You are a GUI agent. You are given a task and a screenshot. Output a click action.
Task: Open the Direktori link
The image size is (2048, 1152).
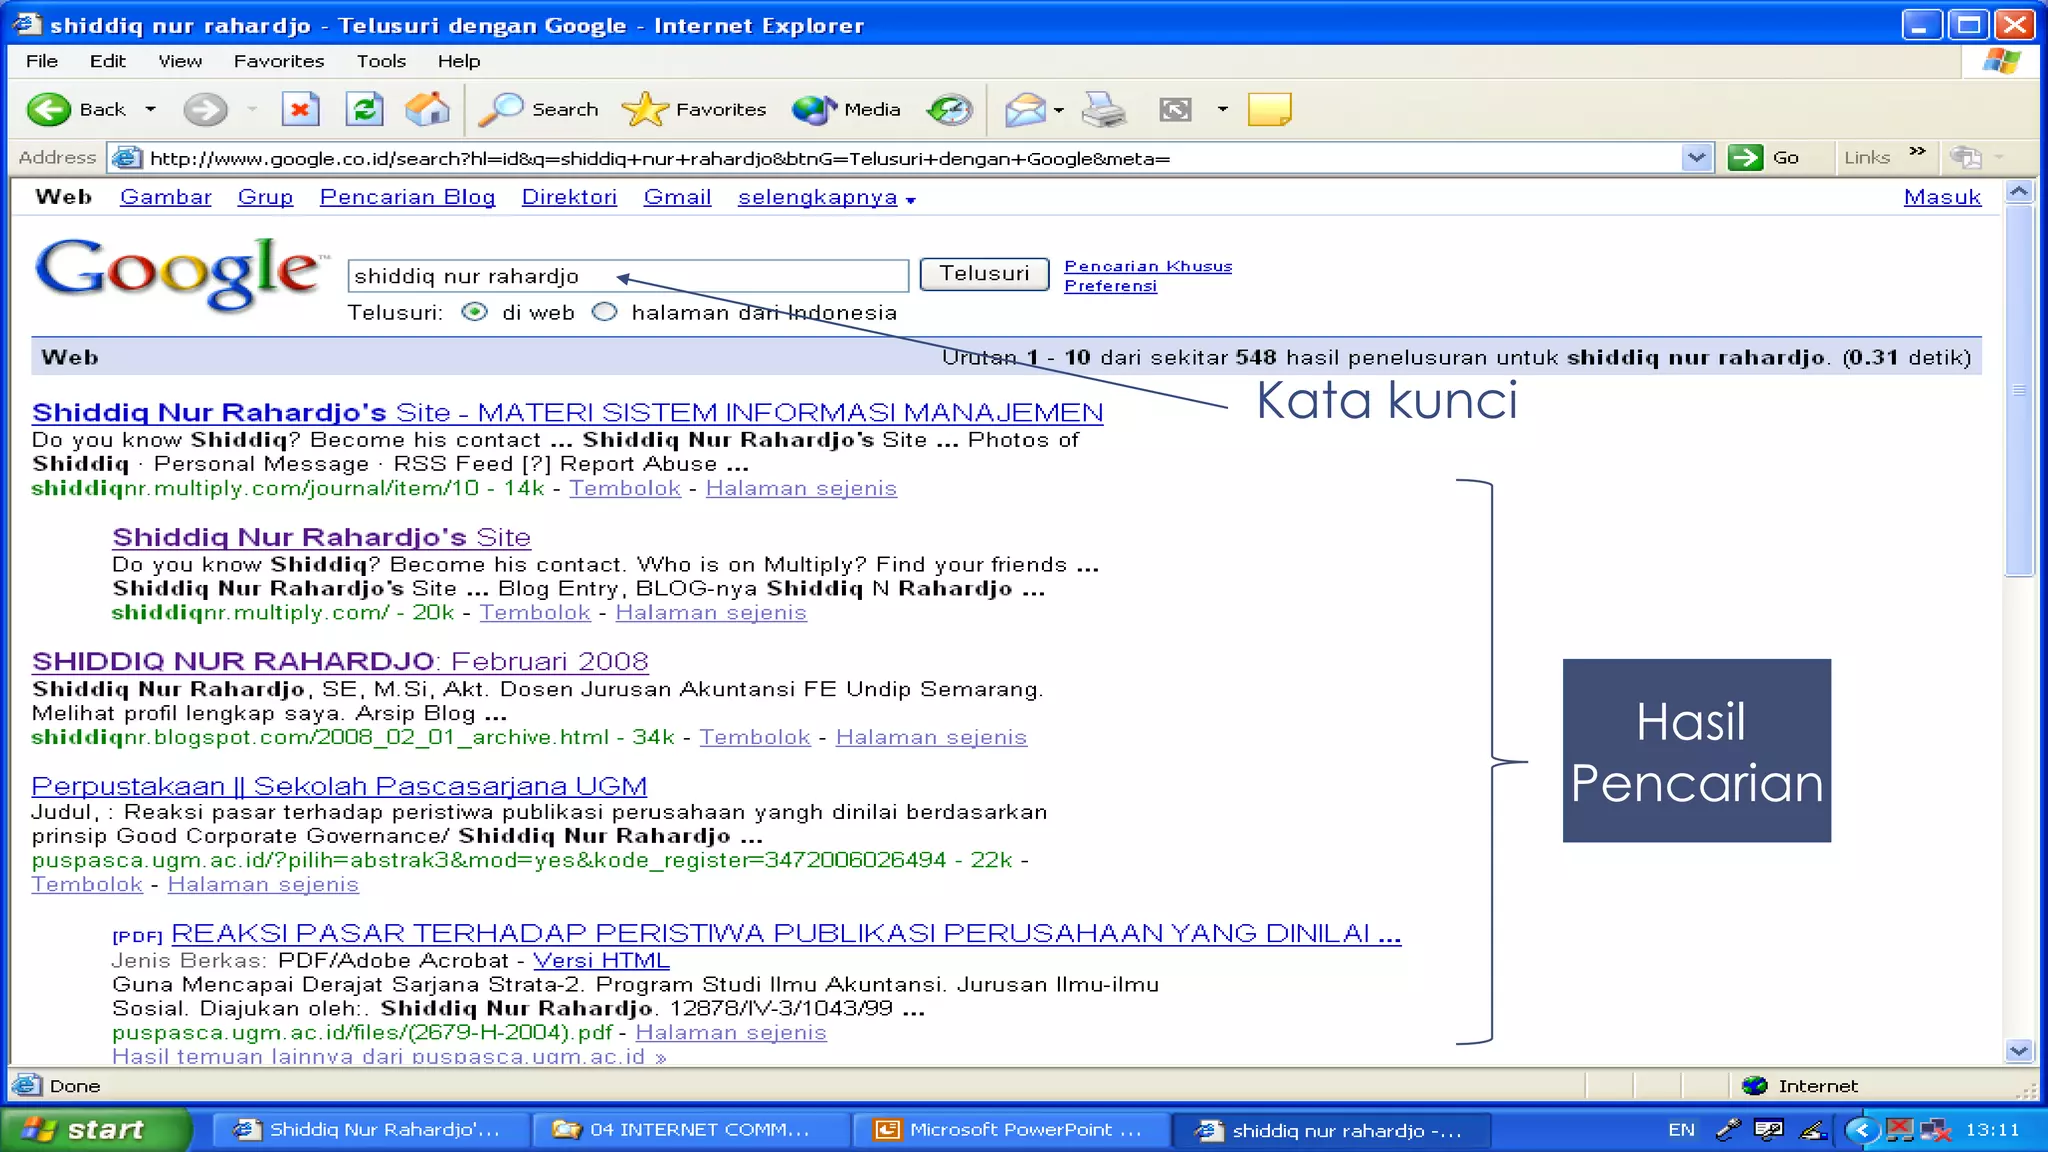pyautogui.click(x=569, y=197)
